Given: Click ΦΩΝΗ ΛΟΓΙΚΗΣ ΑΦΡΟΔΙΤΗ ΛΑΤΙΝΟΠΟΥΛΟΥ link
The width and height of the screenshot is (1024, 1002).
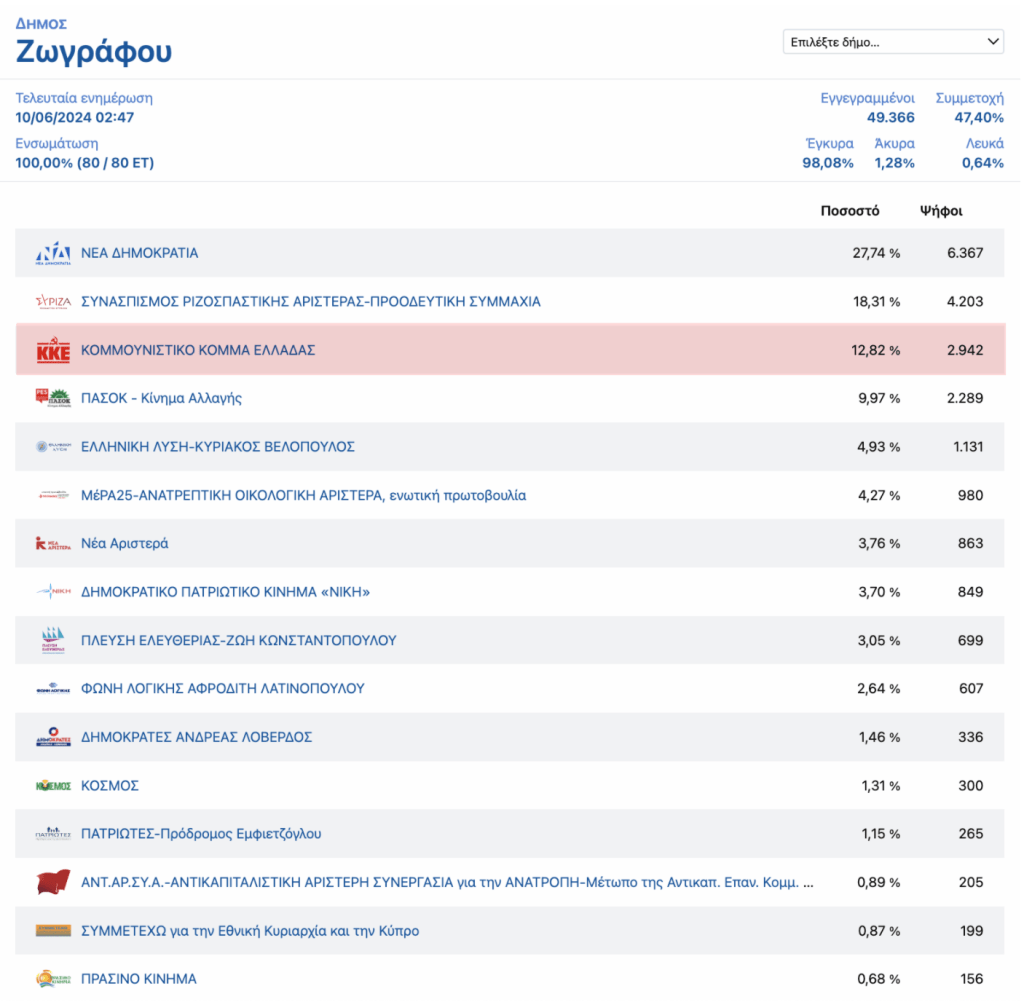Looking at the screenshot, I should pos(222,689).
